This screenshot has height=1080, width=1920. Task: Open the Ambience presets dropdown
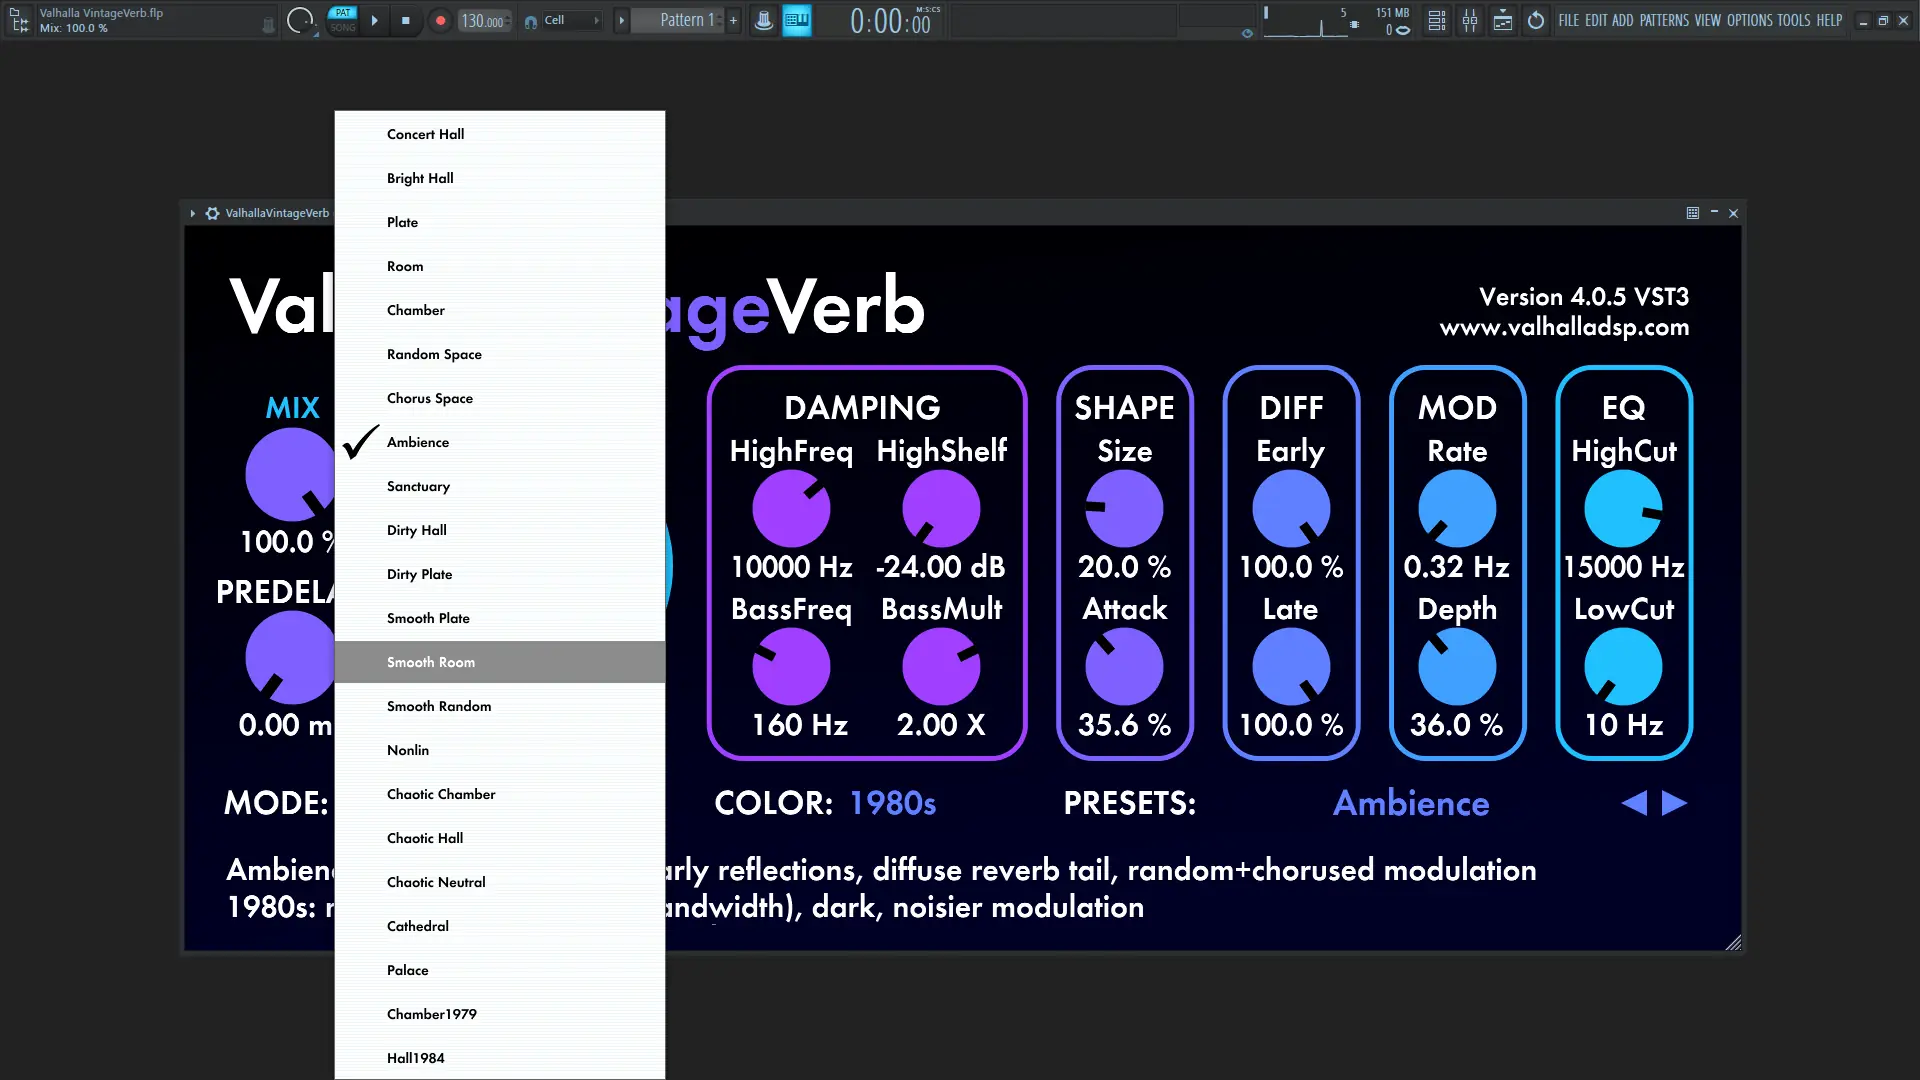point(1410,803)
